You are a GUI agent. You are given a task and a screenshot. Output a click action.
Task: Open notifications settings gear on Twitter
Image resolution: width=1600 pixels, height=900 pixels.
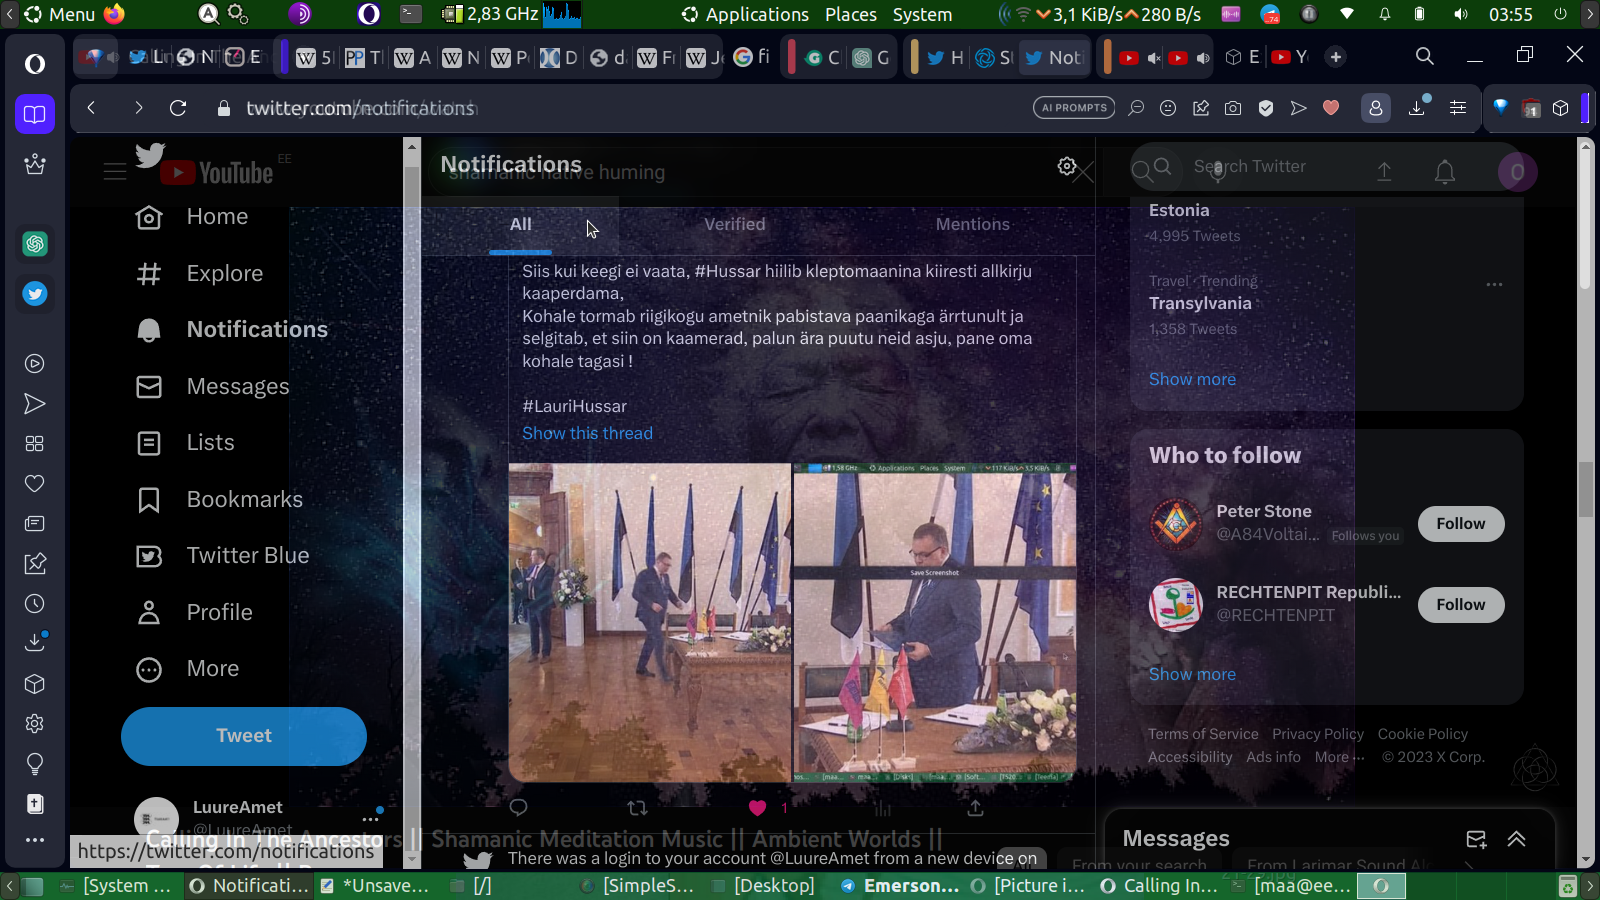(1067, 166)
